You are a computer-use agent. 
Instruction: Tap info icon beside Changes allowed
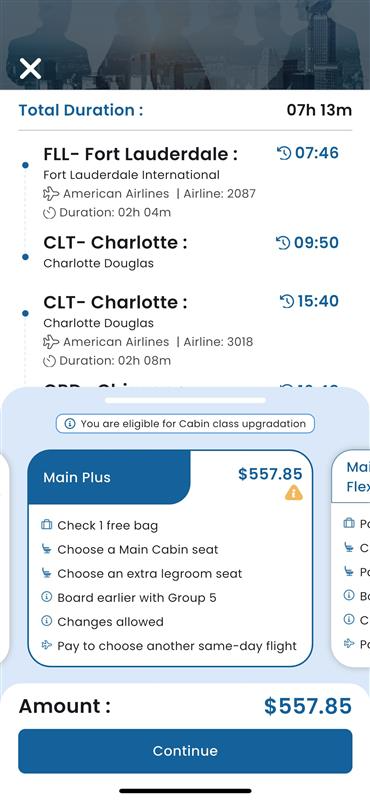tap(46, 621)
